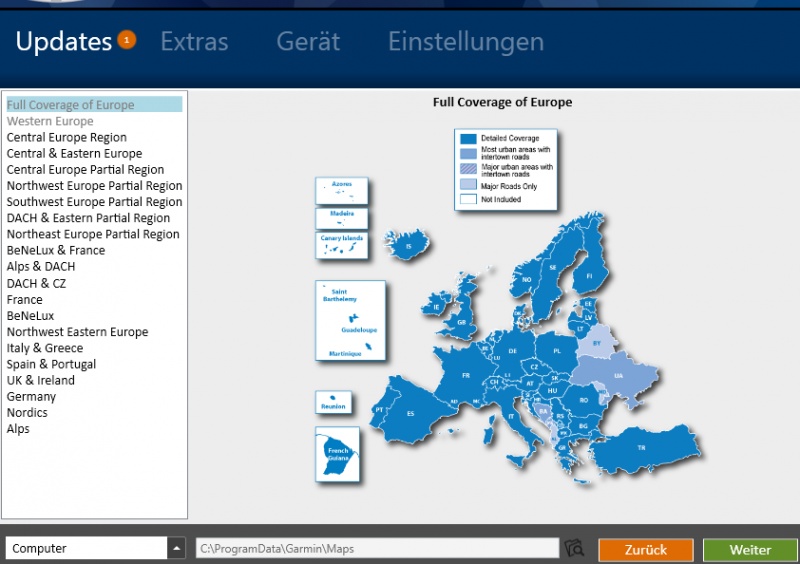Click the dropdown arrow next to Computer

176,548
